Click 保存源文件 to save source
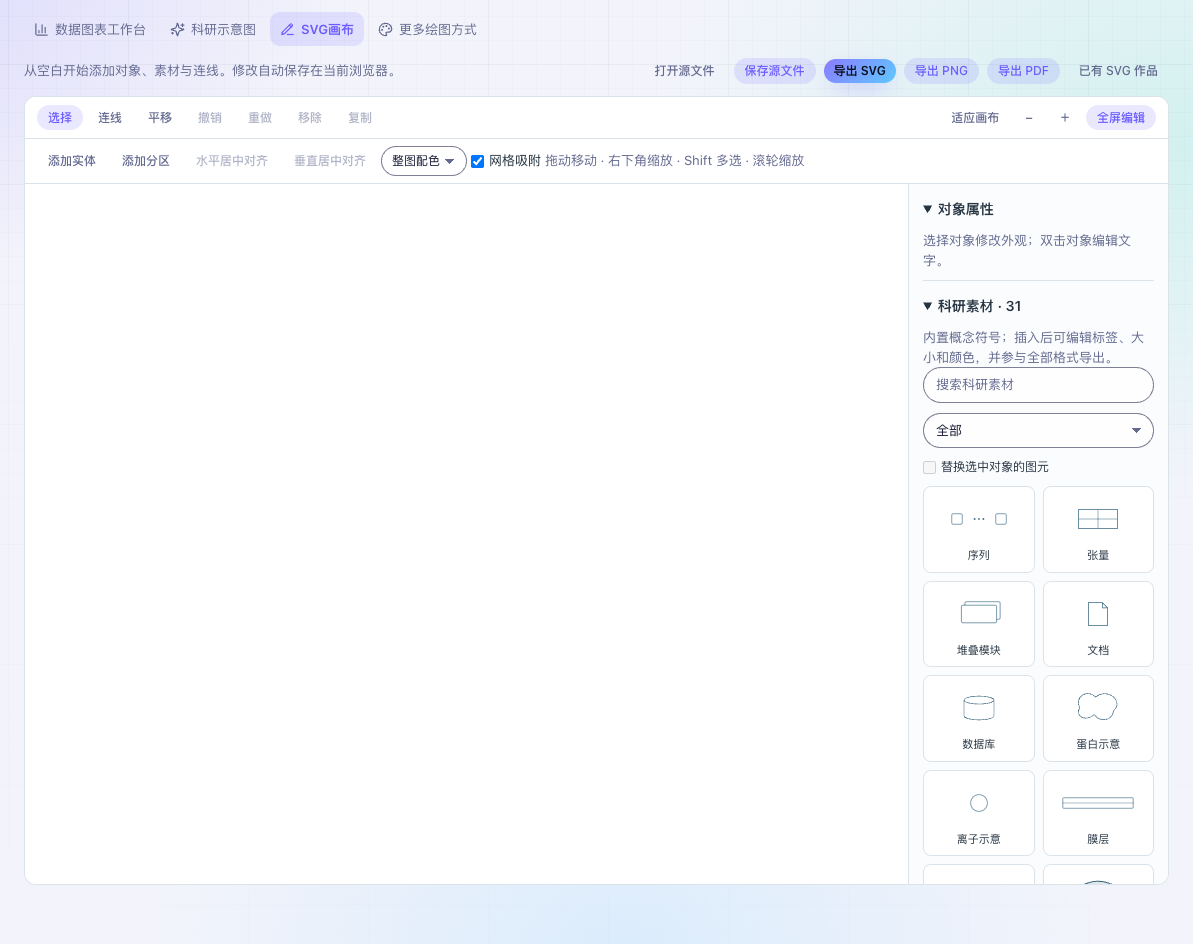Viewport: 1193px width, 944px height. [775, 71]
